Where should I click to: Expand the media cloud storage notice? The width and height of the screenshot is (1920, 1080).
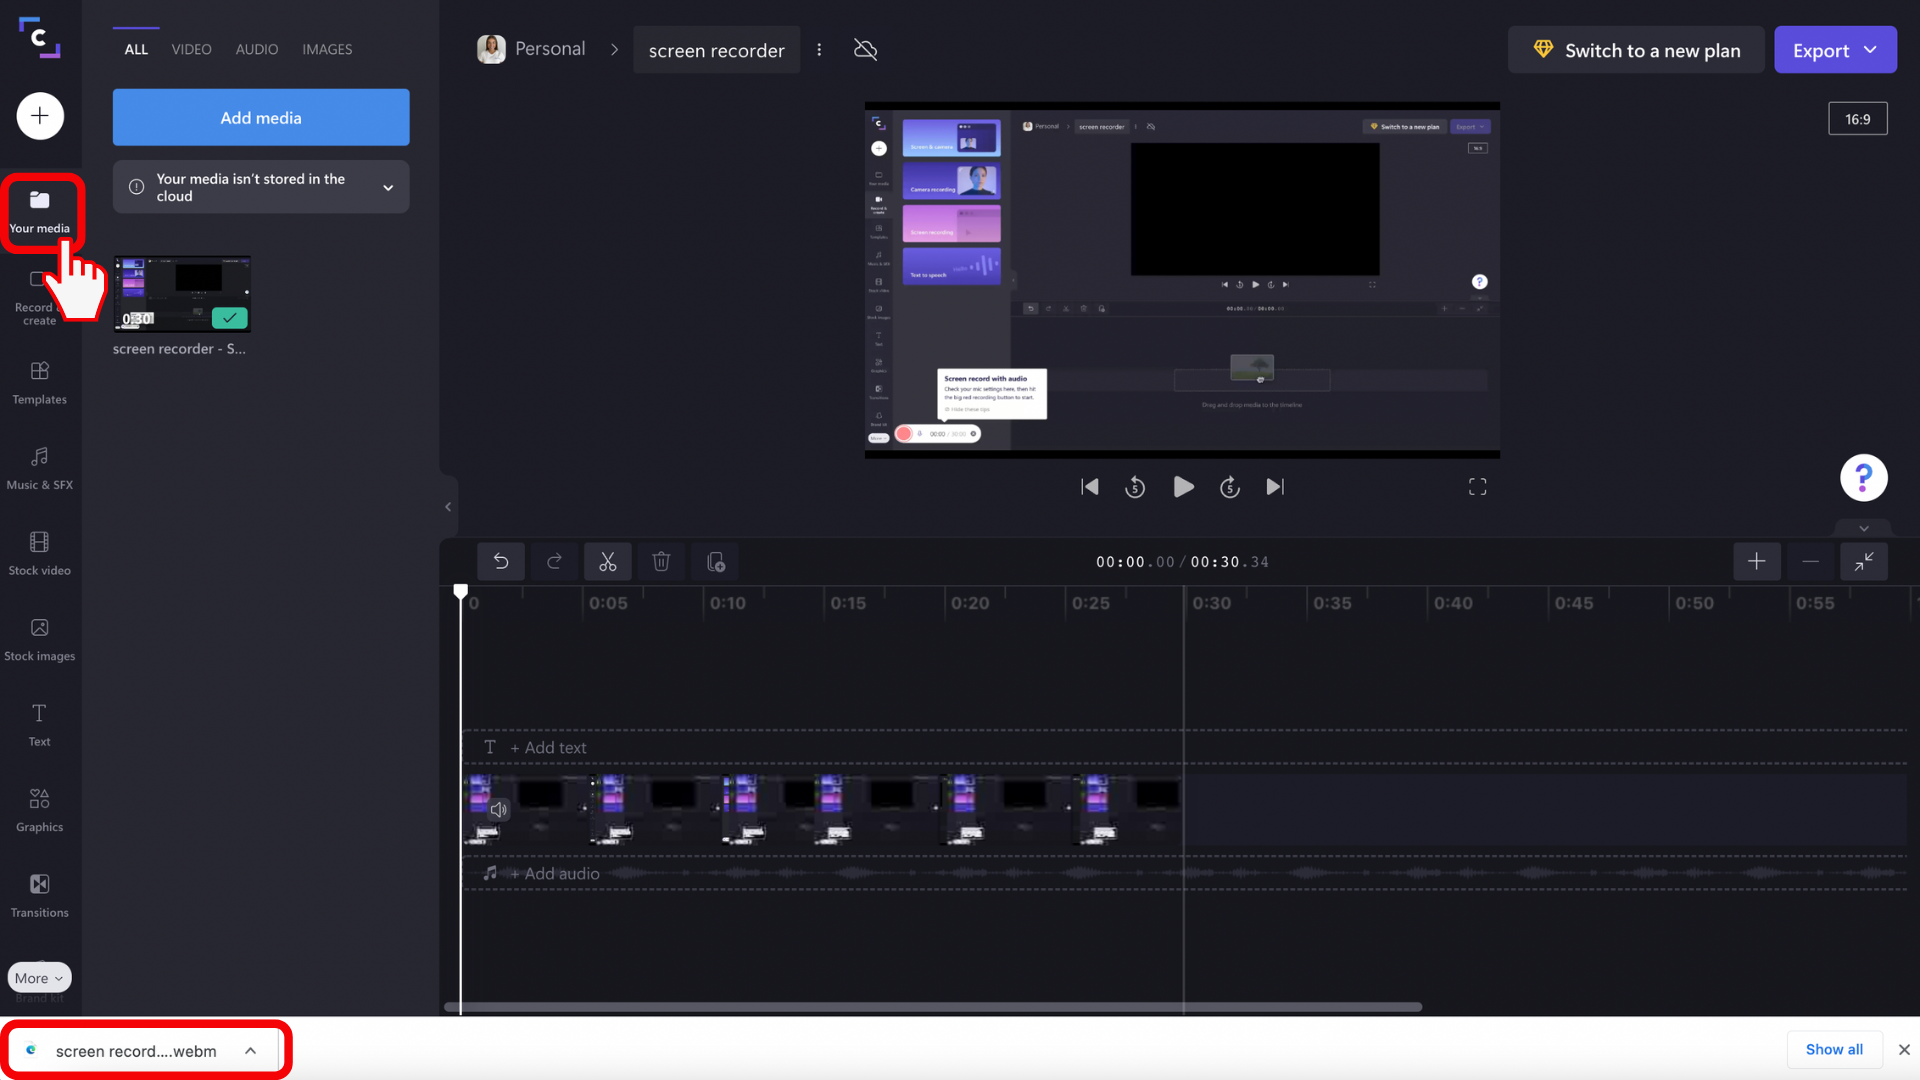[388, 187]
